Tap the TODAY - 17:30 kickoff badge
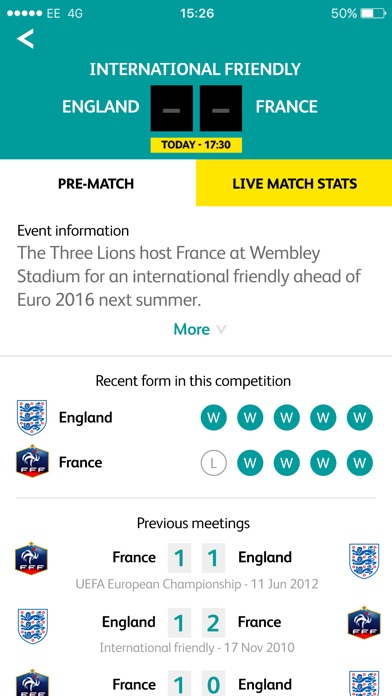Viewport: 392px width, 696px height. coord(196,145)
